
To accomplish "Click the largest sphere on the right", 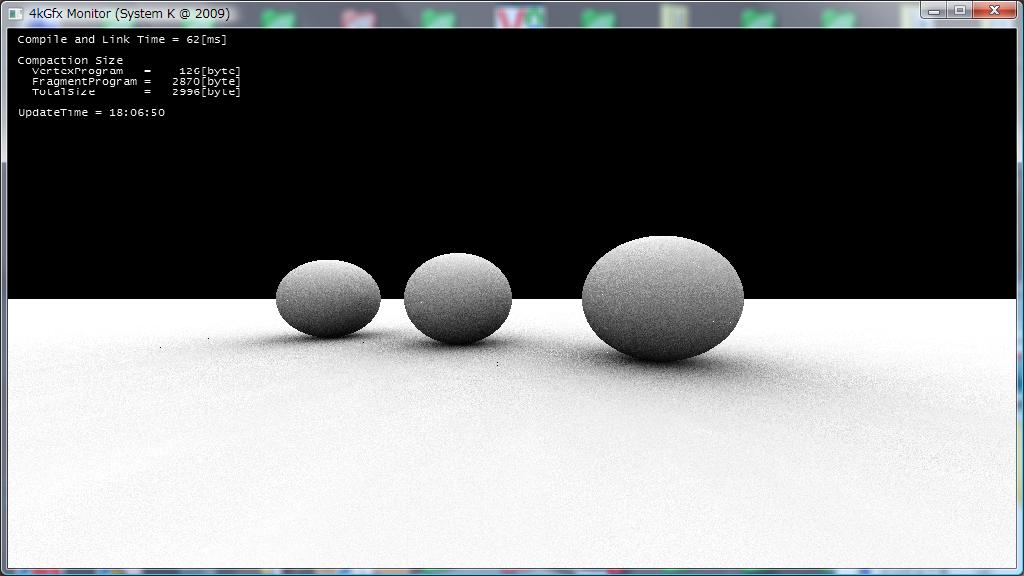I will click(x=663, y=297).
